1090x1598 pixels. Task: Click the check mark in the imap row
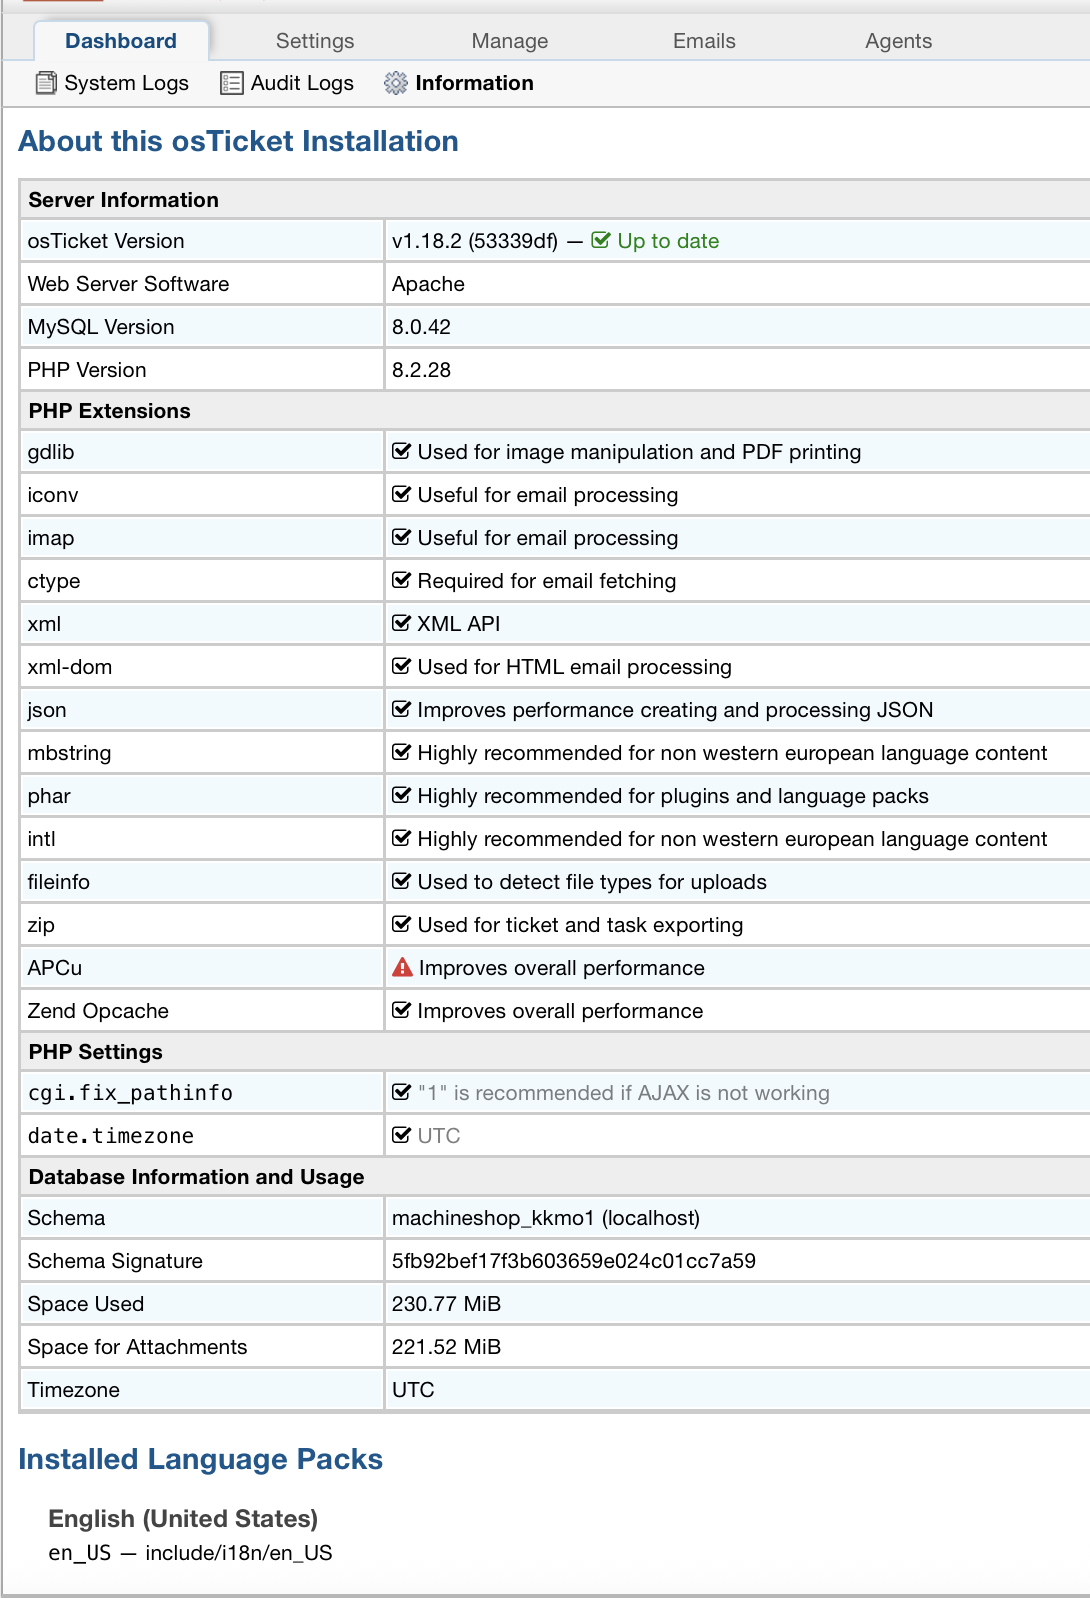pyautogui.click(x=401, y=537)
